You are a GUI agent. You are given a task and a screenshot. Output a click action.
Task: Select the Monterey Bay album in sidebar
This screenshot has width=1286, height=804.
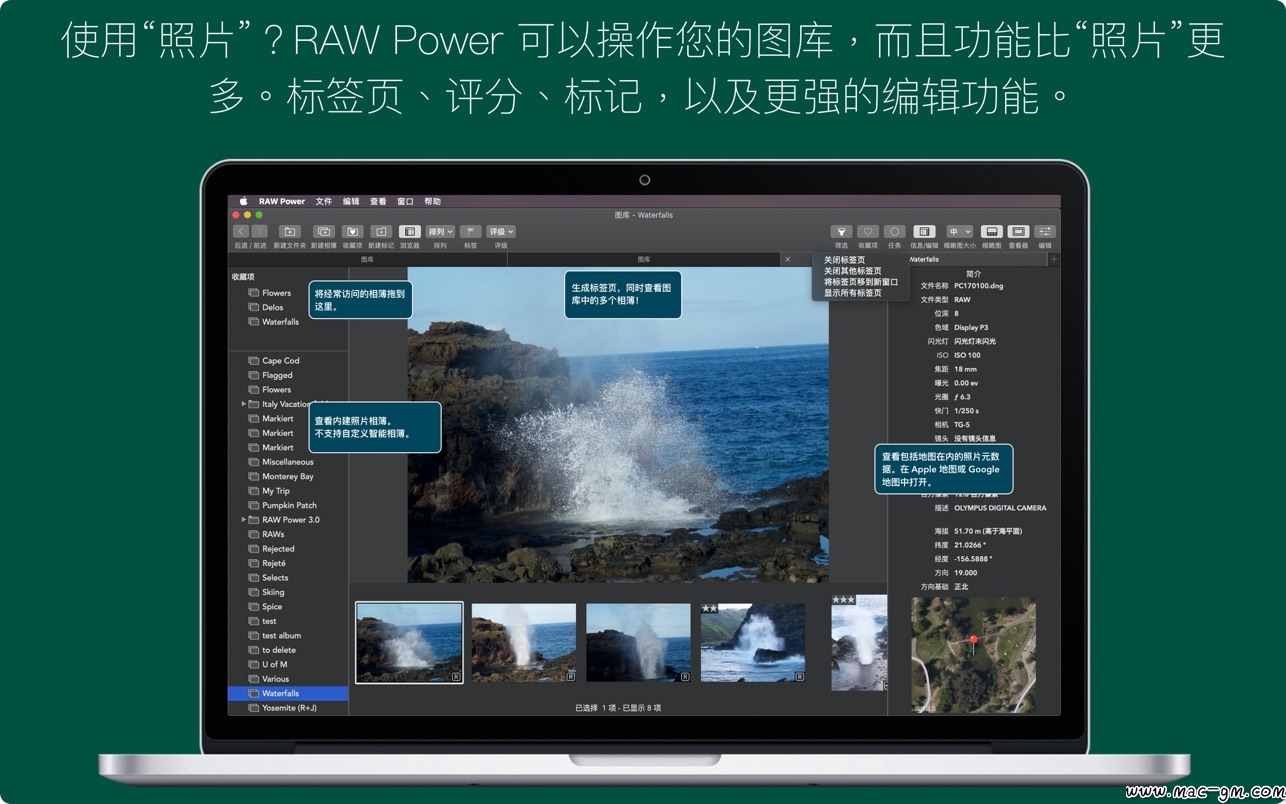click(287, 477)
